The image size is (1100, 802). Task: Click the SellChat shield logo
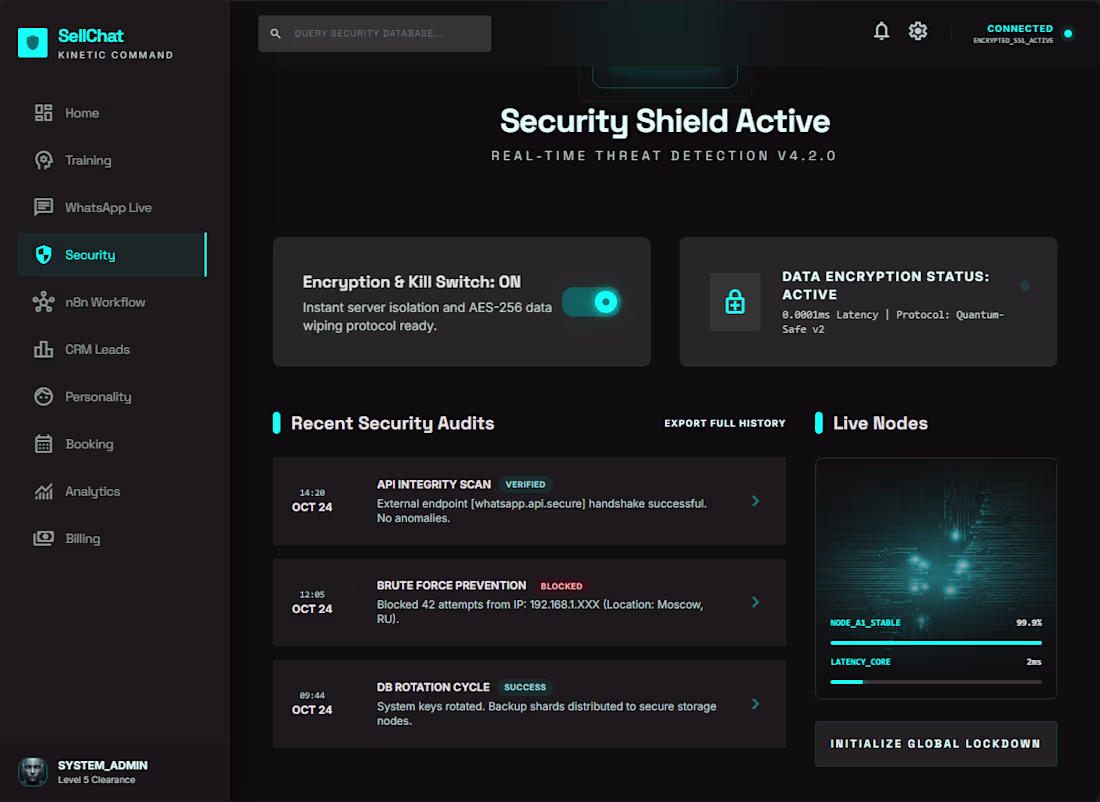tap(33, 43)
